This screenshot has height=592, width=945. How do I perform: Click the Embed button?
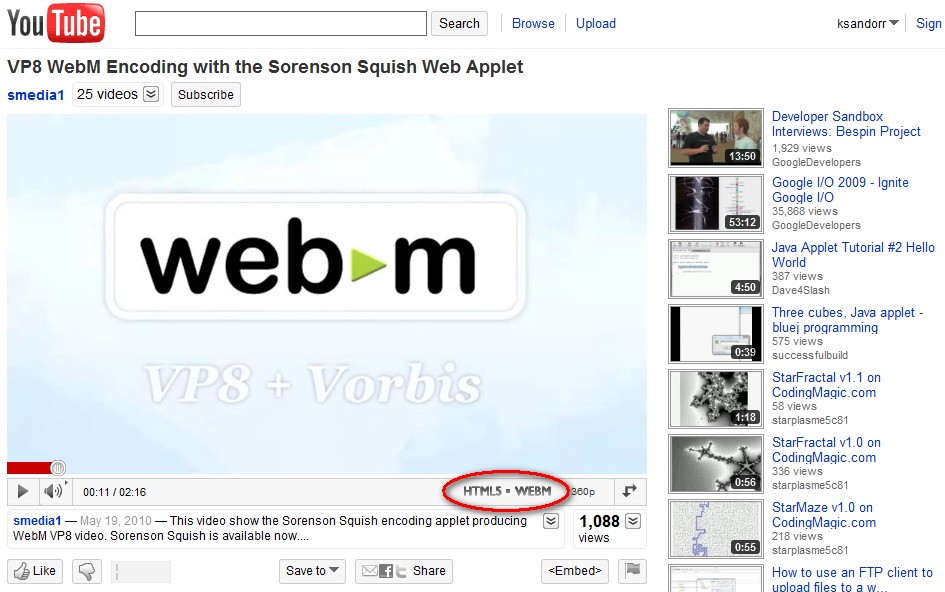(x=575, y=571)
